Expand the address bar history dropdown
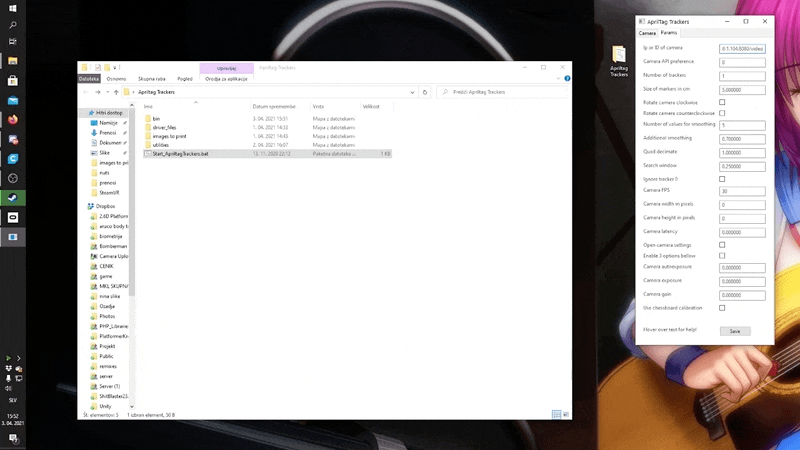 coord(412,92)
